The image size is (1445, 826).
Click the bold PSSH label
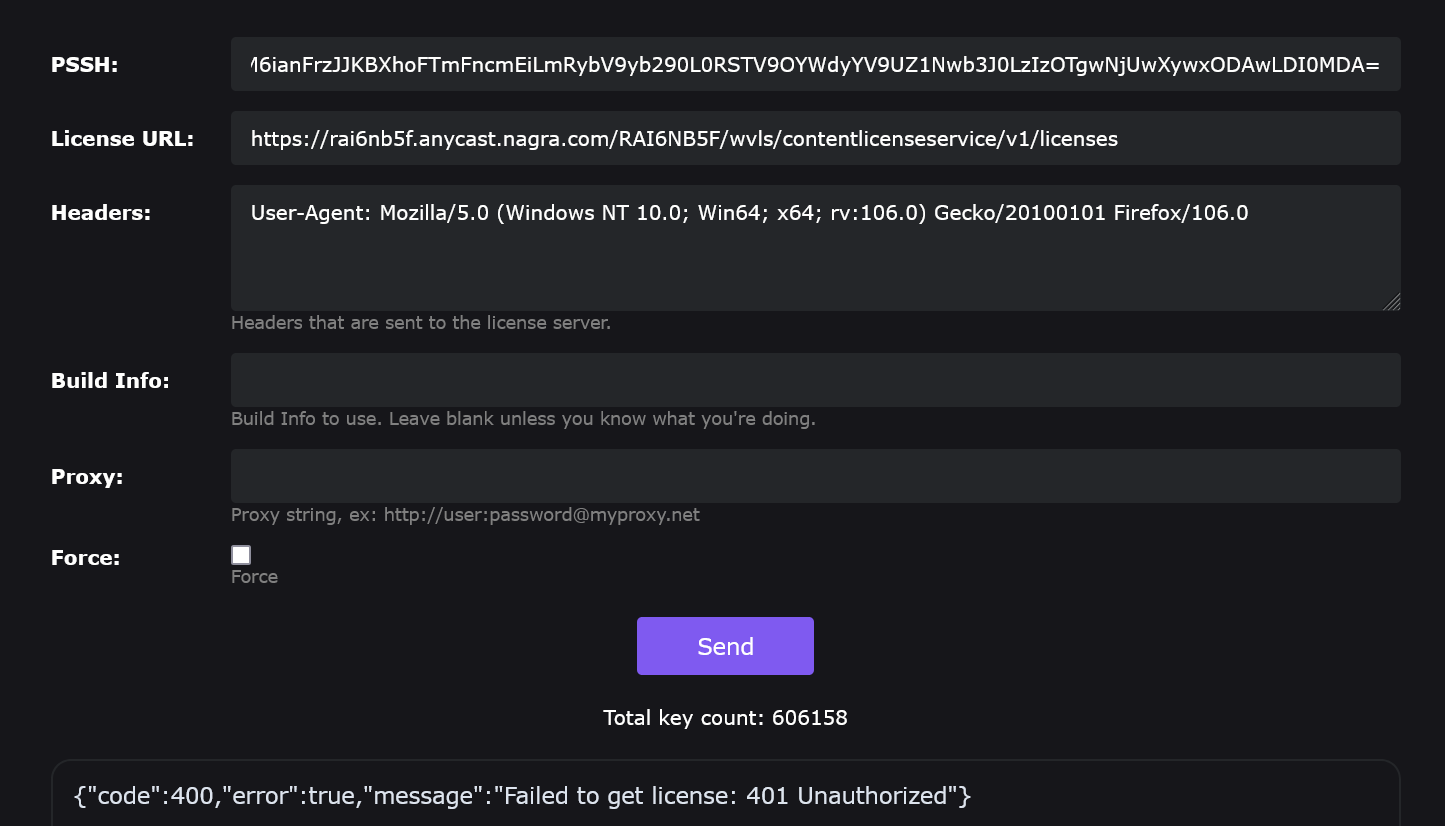pos(84,66)
